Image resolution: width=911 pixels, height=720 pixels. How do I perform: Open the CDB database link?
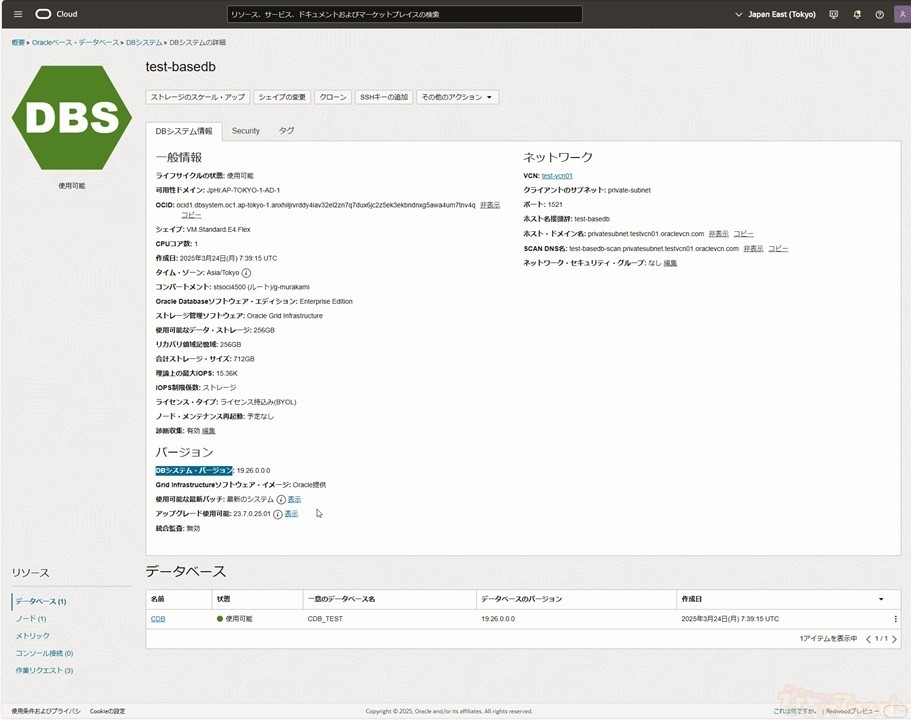point(158,619)
